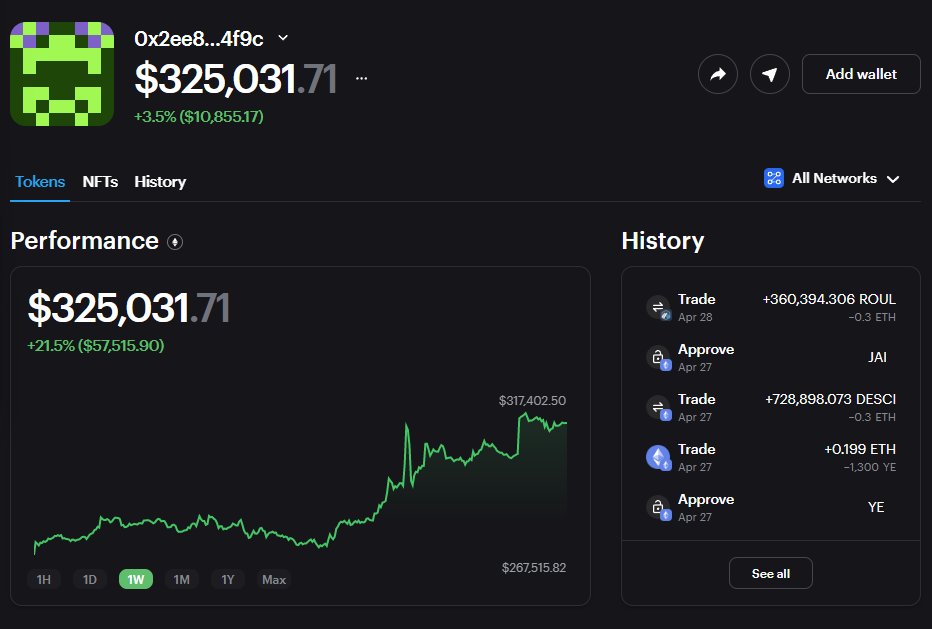This screenshot has height=629, width=932.
Task: Click the ETH icon on the Apr 27 trade
Action: [660, 457]
